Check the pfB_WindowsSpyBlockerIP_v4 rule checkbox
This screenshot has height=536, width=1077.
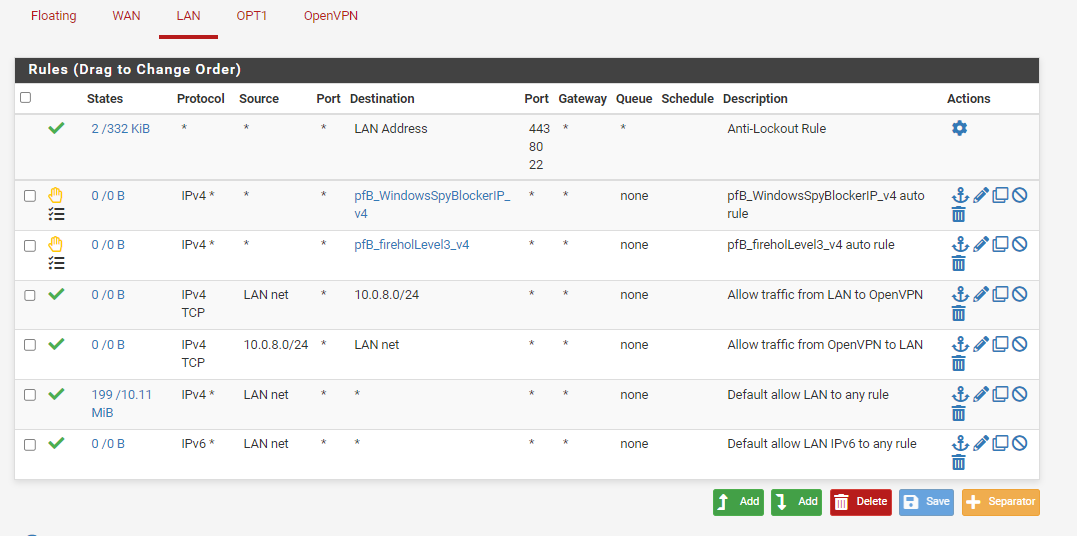(x=30, y=196)
